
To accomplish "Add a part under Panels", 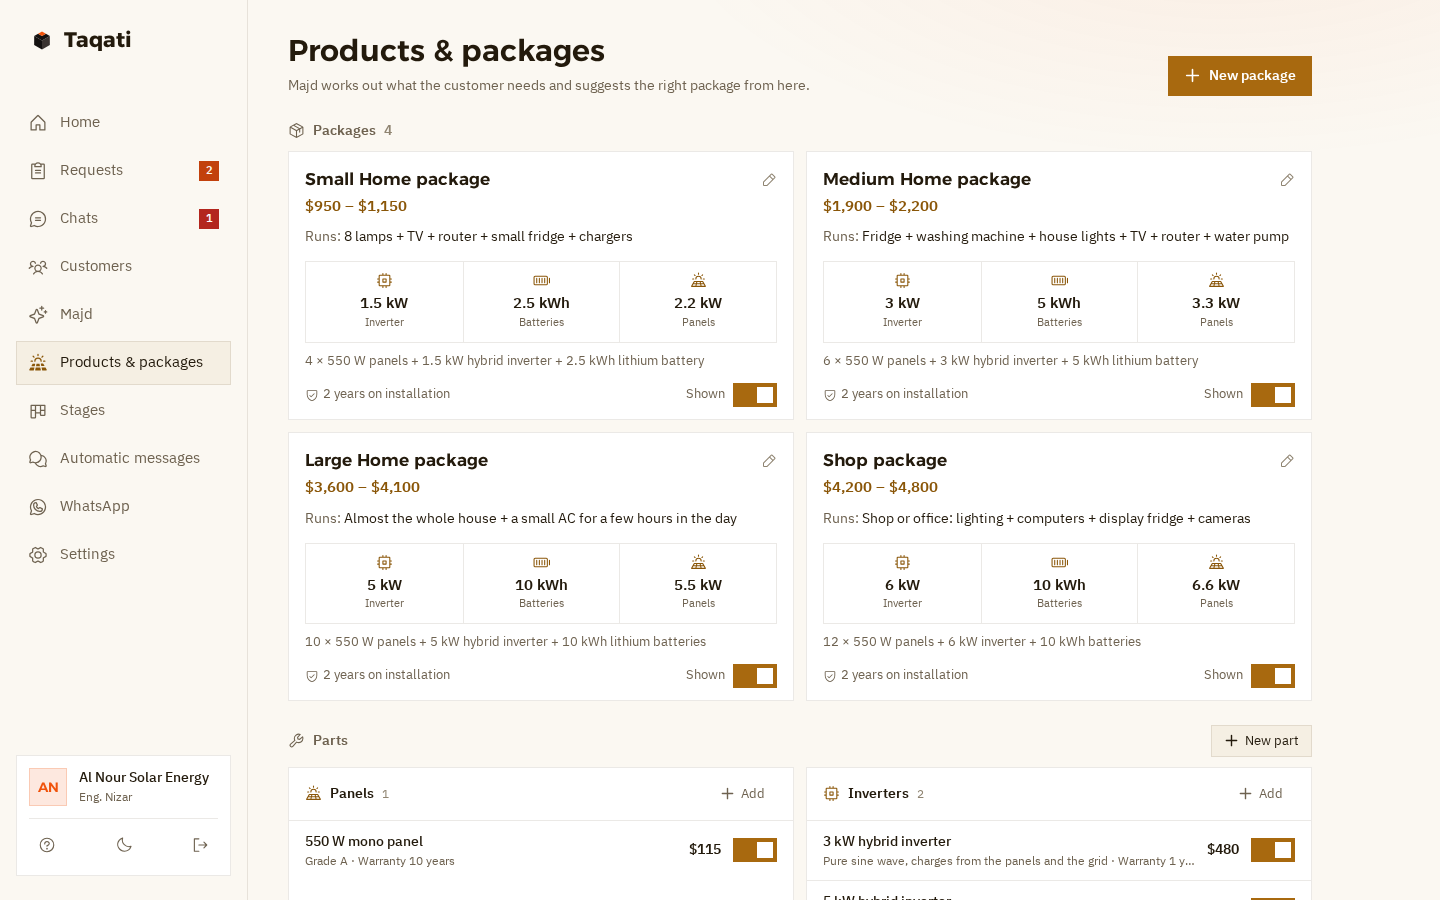I will click(x=743, y=794).
